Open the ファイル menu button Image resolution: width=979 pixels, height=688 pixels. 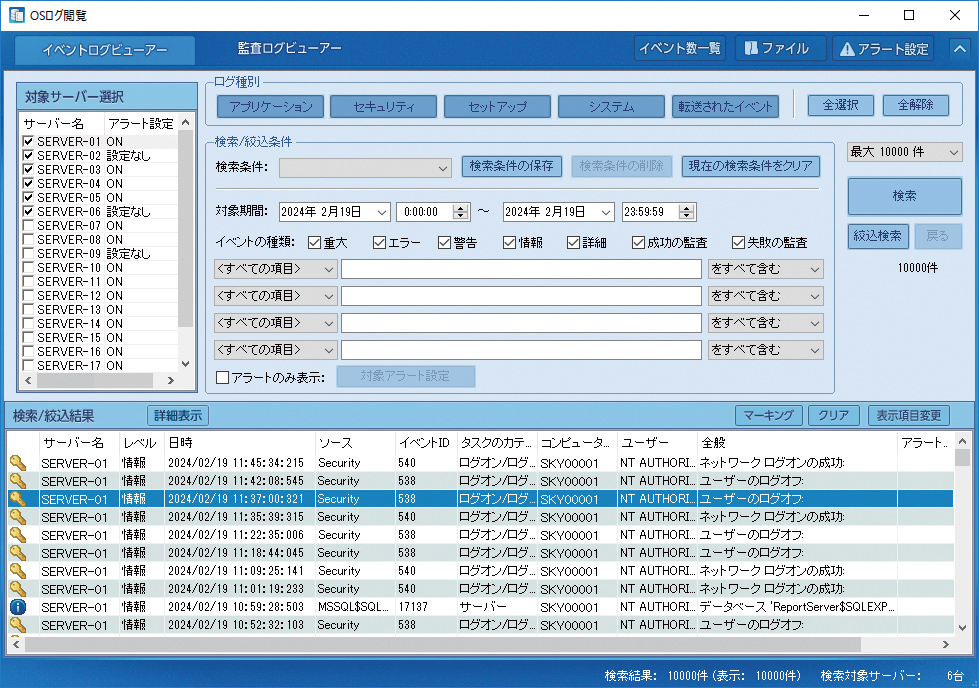click(x=780, y=49)
